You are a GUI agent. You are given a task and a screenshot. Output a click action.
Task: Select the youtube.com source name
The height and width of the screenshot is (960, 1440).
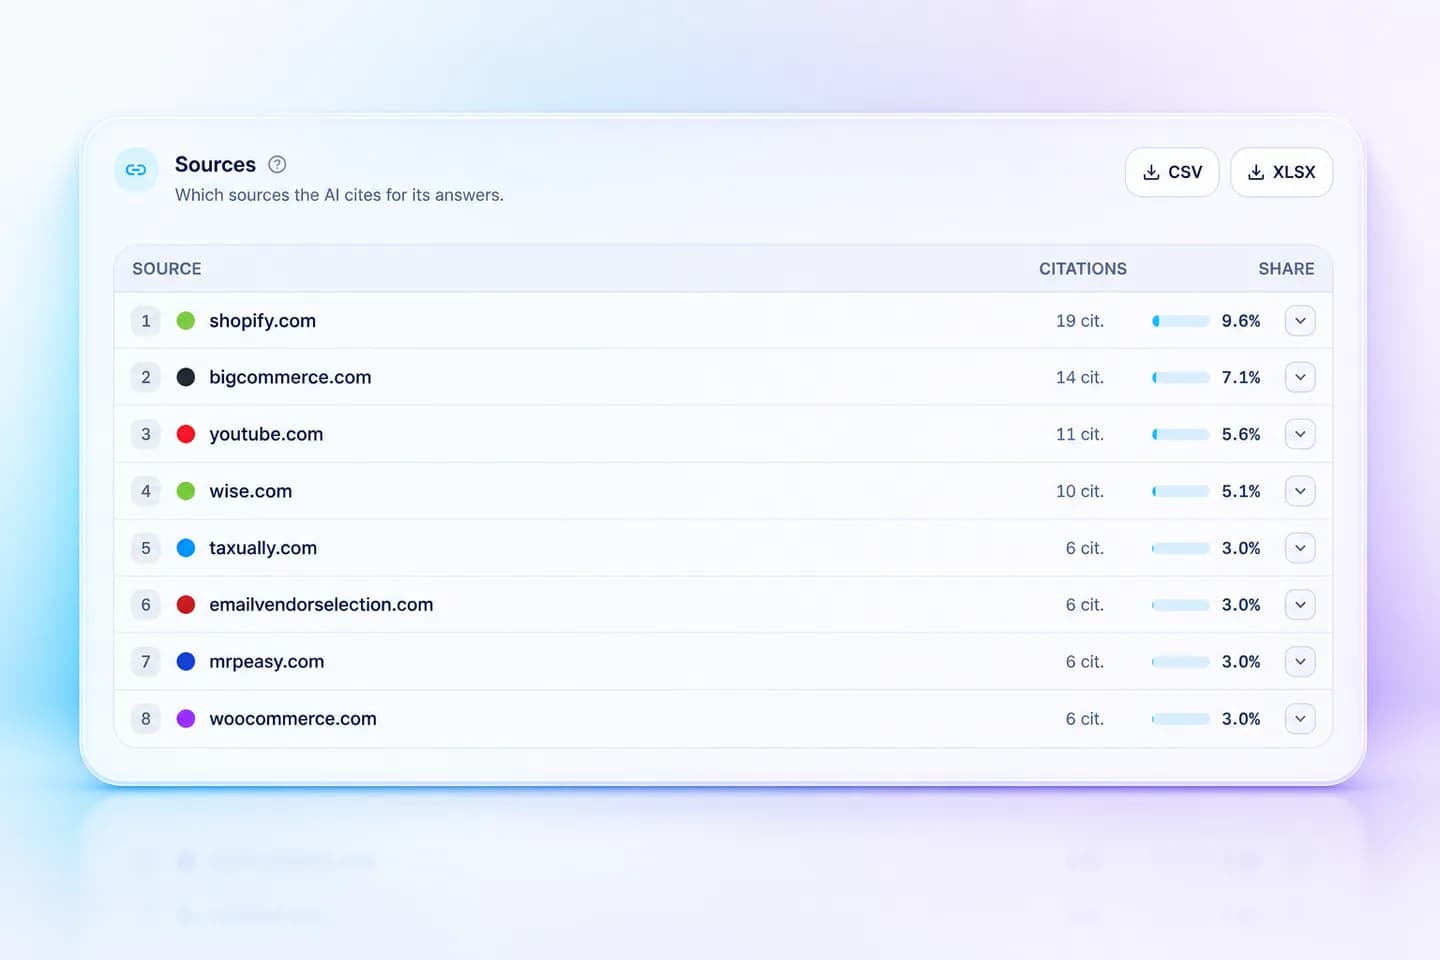tap(266, 434)
